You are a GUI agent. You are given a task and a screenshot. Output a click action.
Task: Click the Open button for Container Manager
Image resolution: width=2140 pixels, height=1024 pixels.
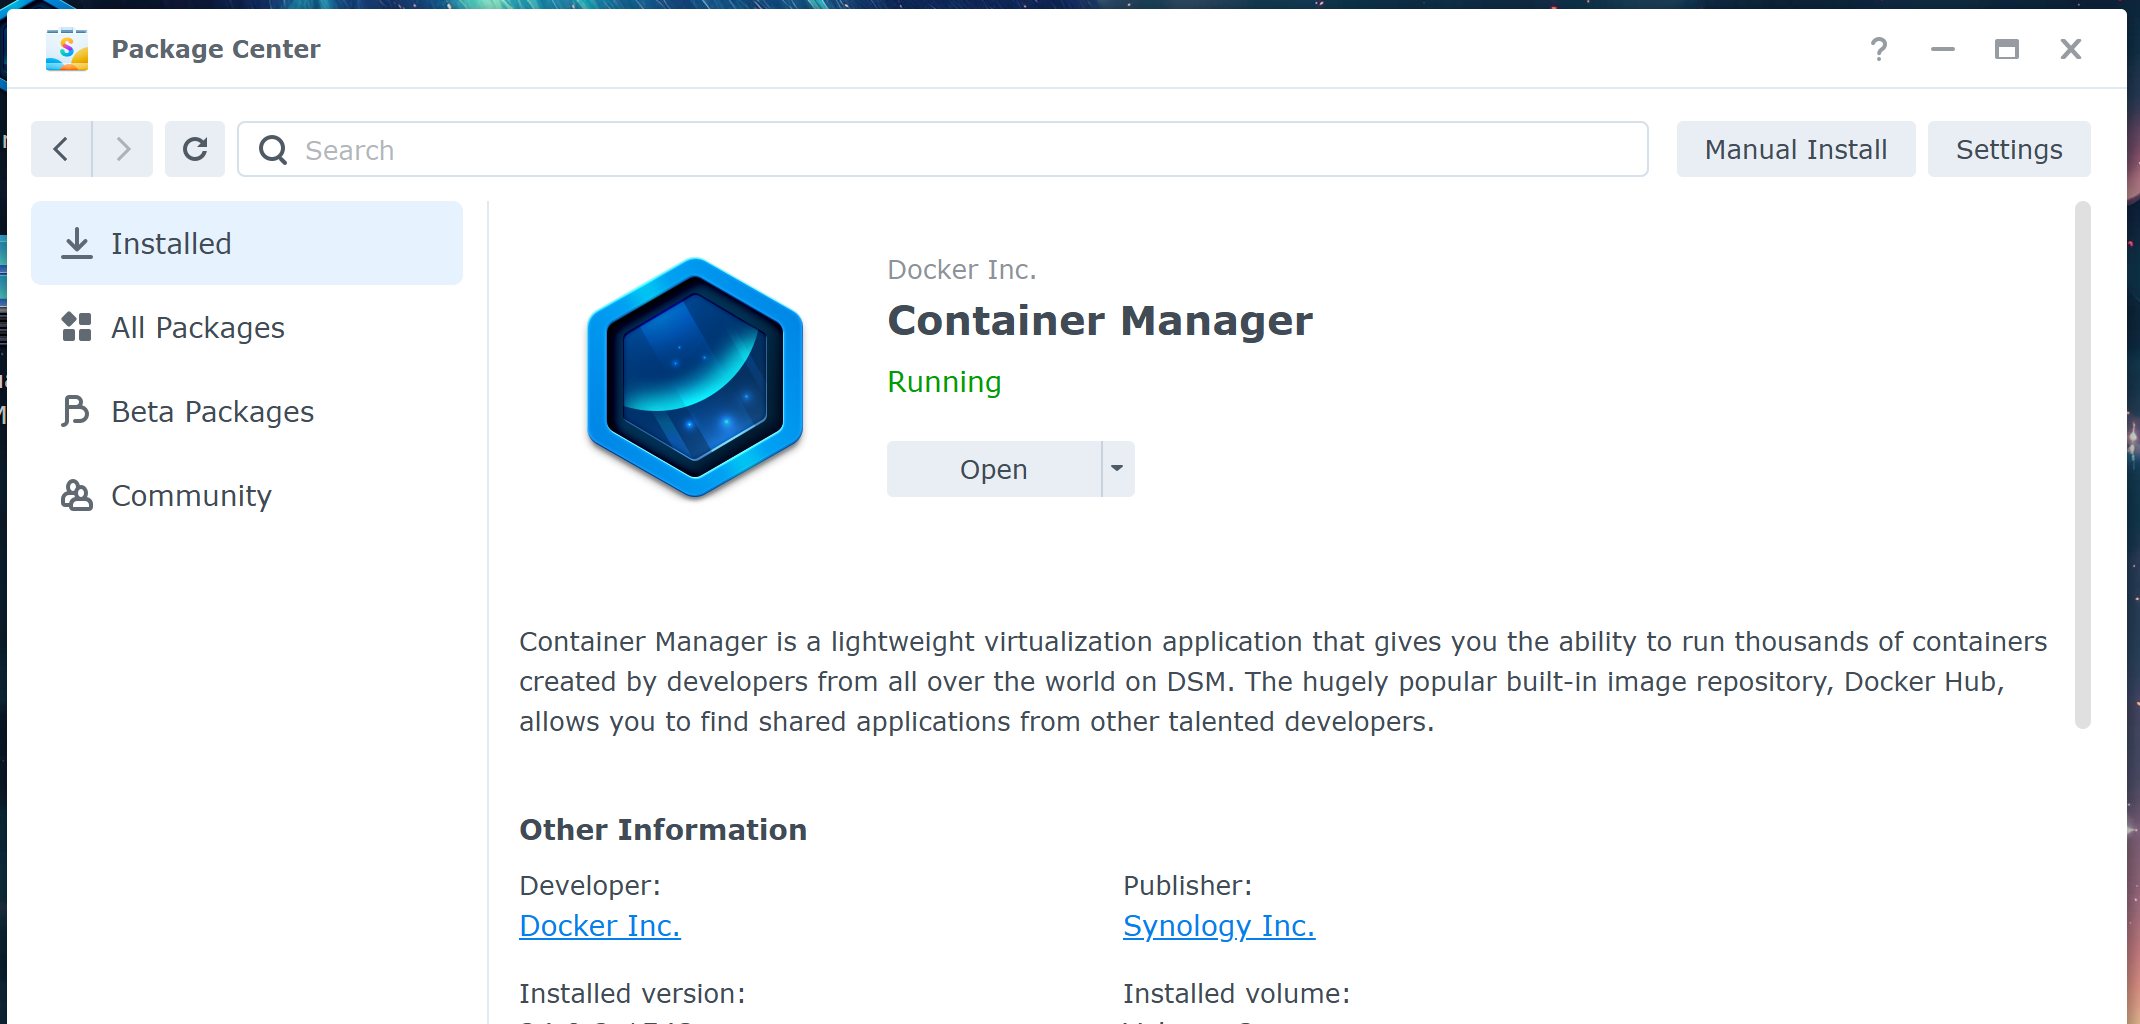993,469
